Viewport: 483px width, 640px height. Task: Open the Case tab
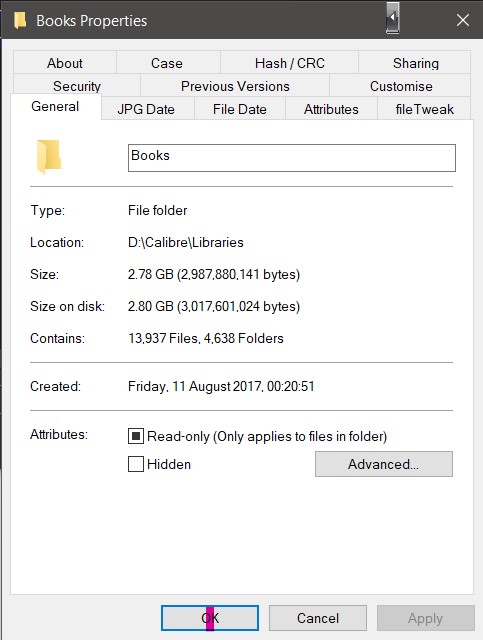167,63
